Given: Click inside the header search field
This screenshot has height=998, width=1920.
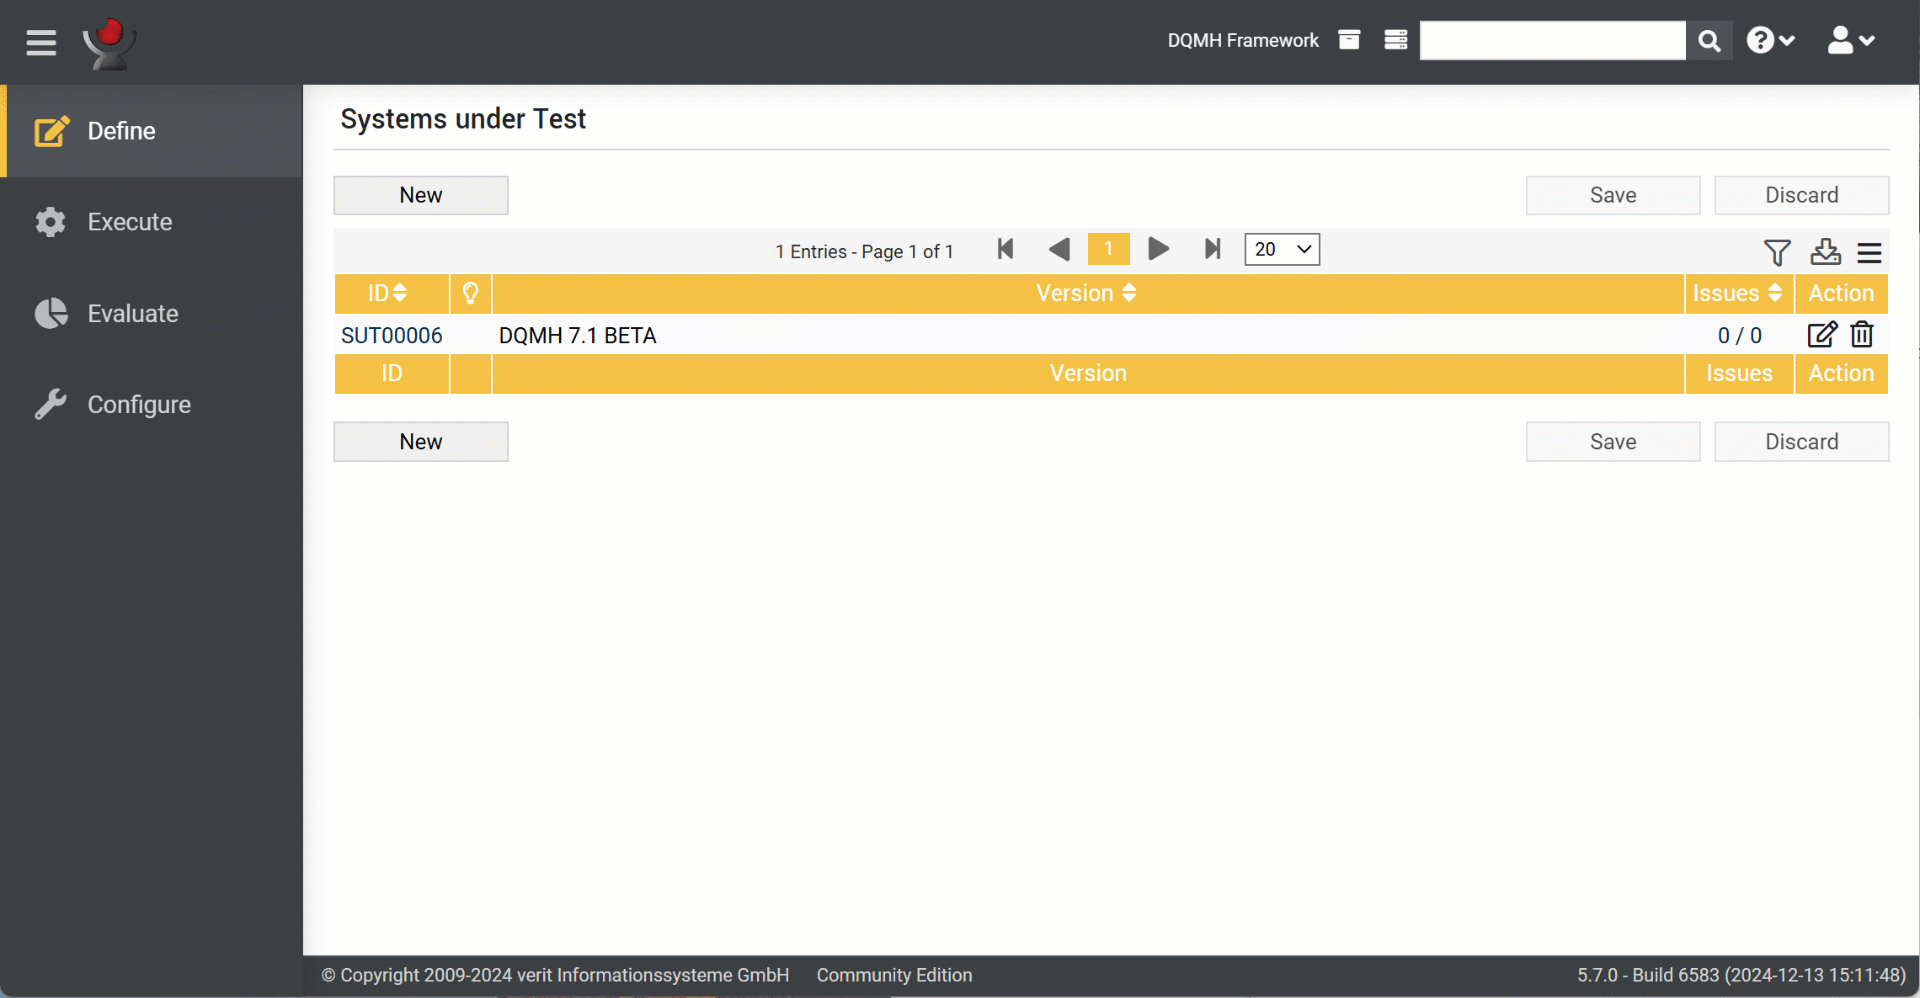Looking at the screenshot, I should coord(1551,41).
